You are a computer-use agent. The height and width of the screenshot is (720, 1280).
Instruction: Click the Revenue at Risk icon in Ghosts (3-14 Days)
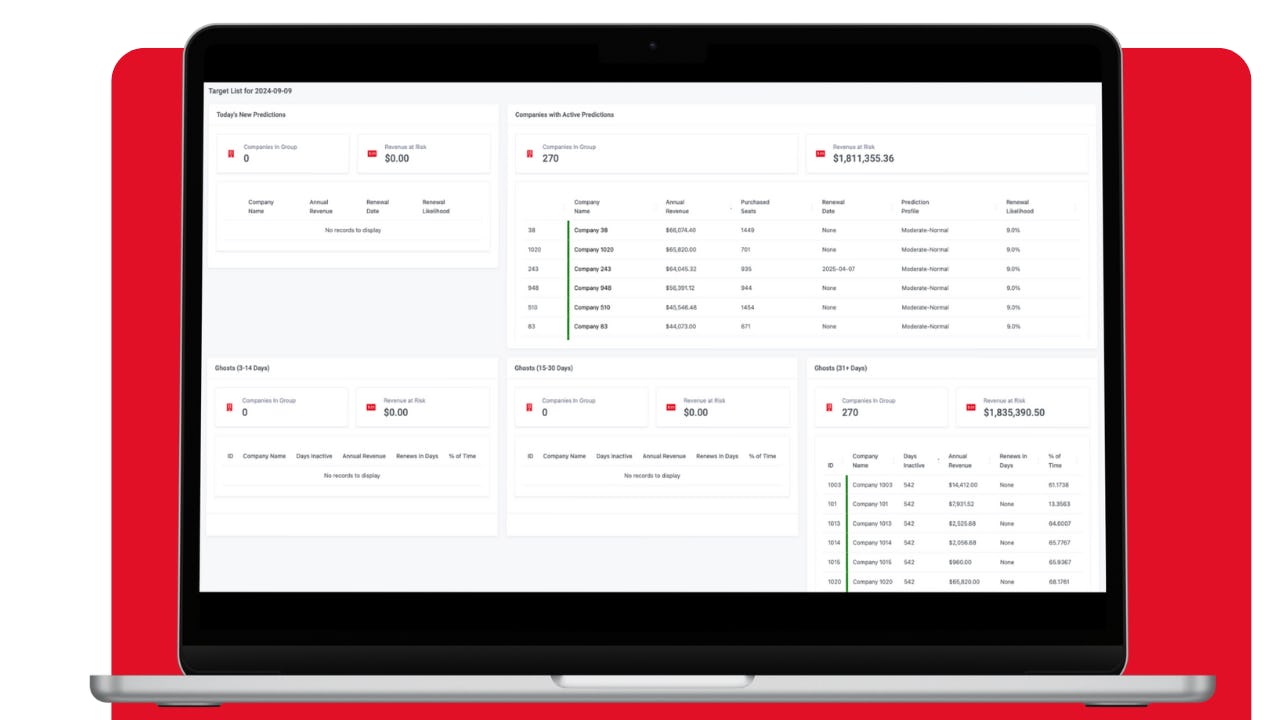coord(370,406)
